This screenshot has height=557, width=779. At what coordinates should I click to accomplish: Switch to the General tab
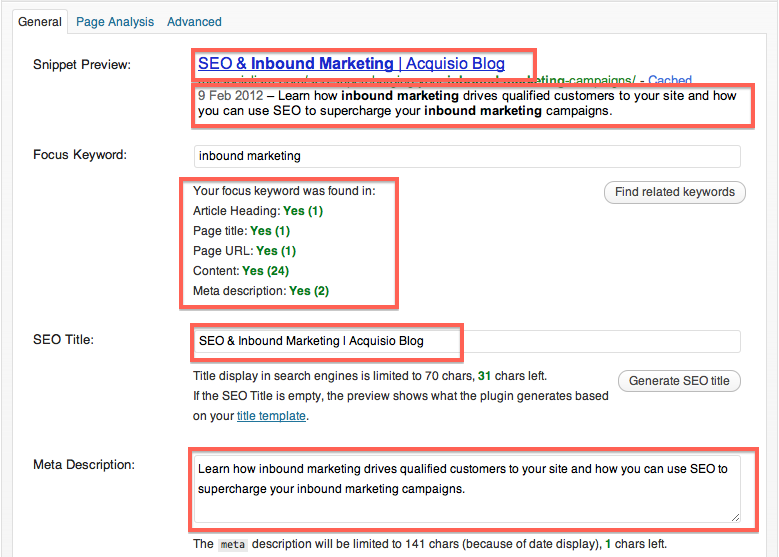pyautogui.click(x=40, y=22)
